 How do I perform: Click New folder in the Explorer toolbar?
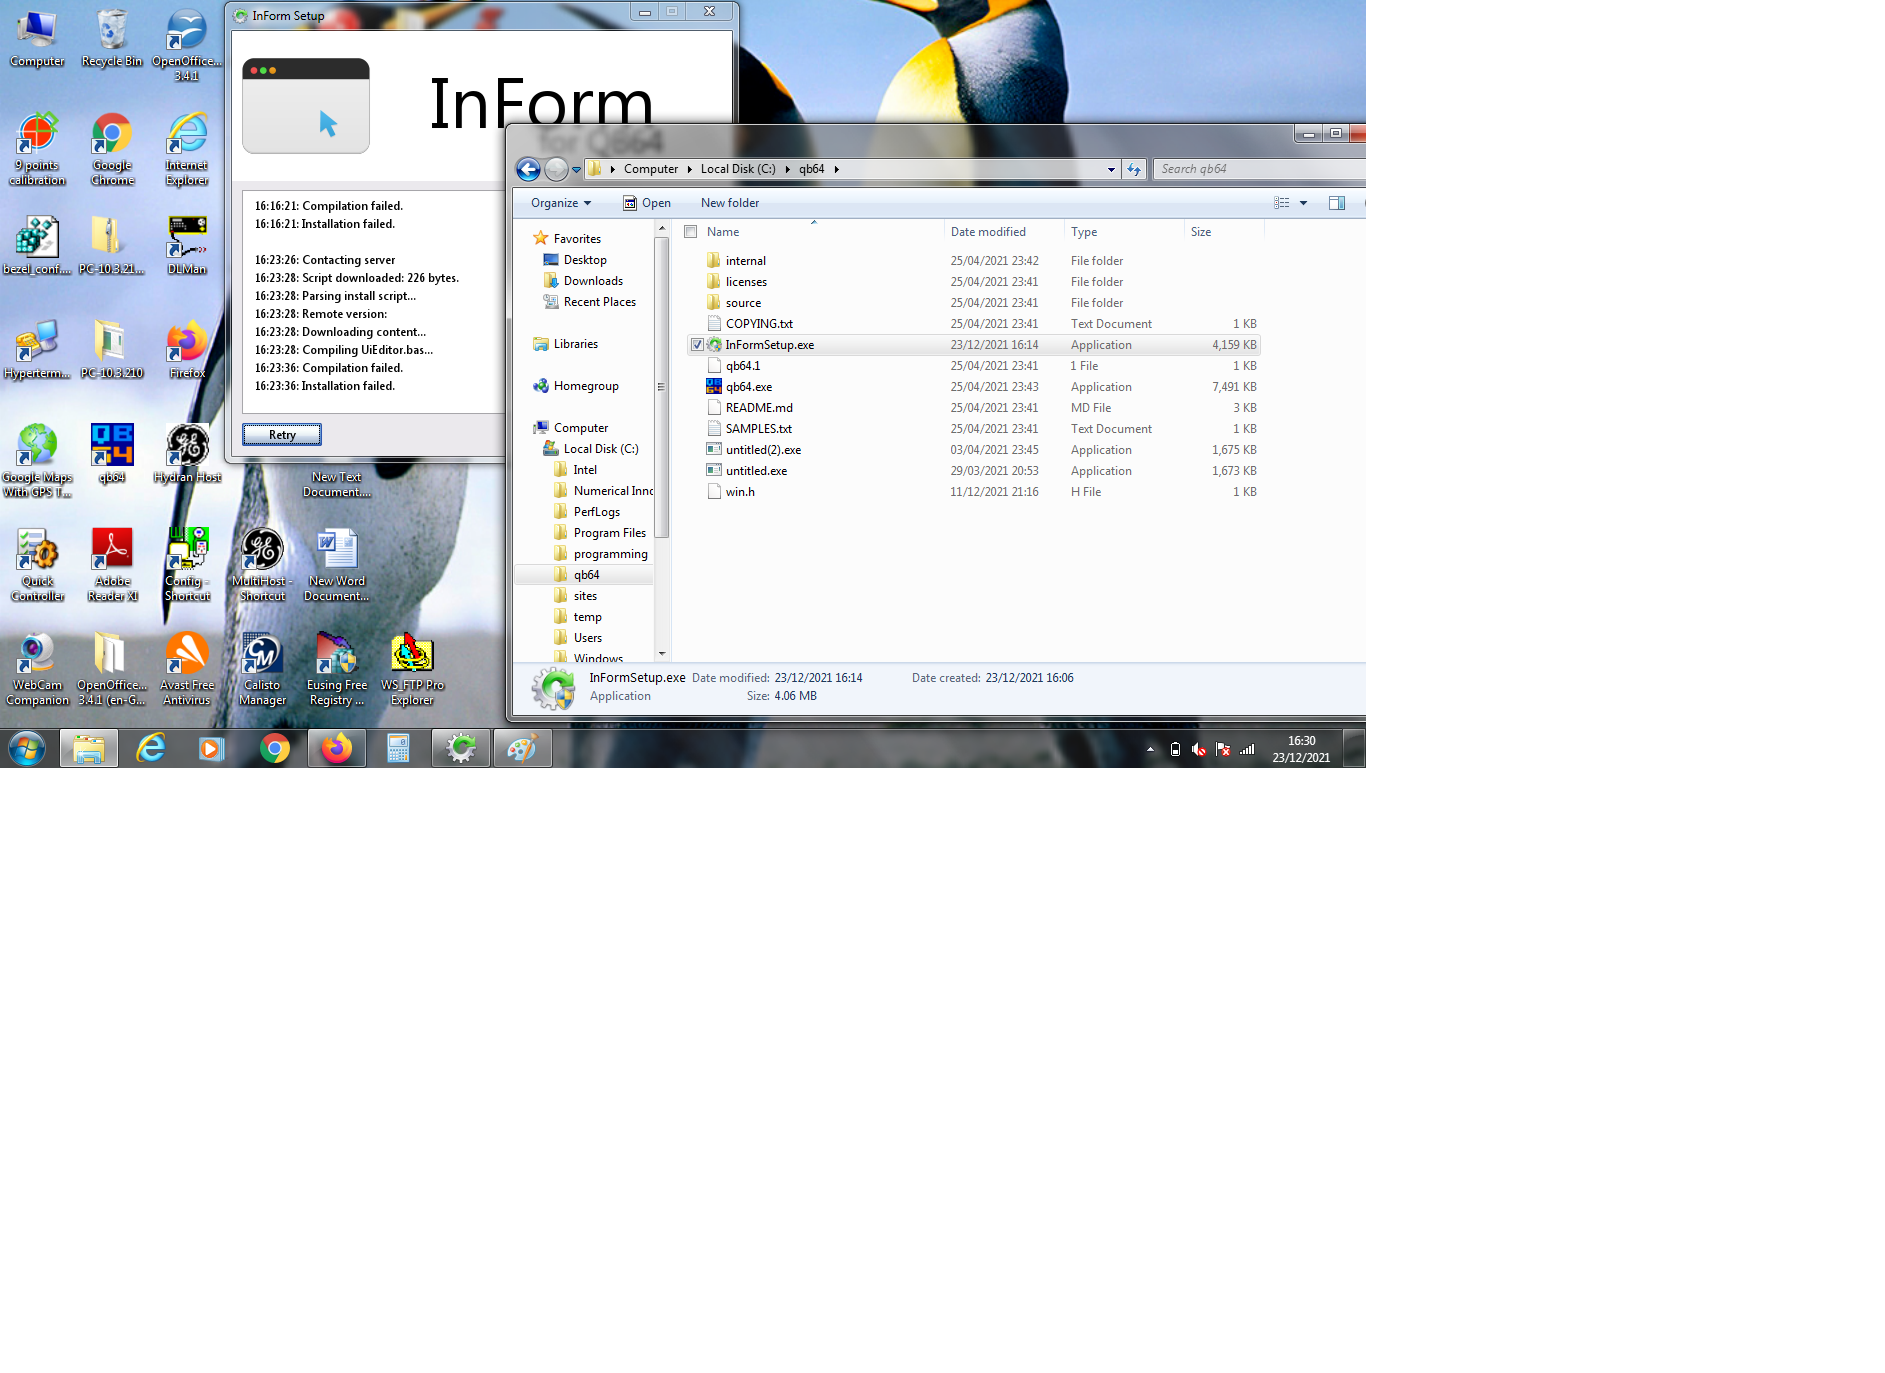pos(730,203)
